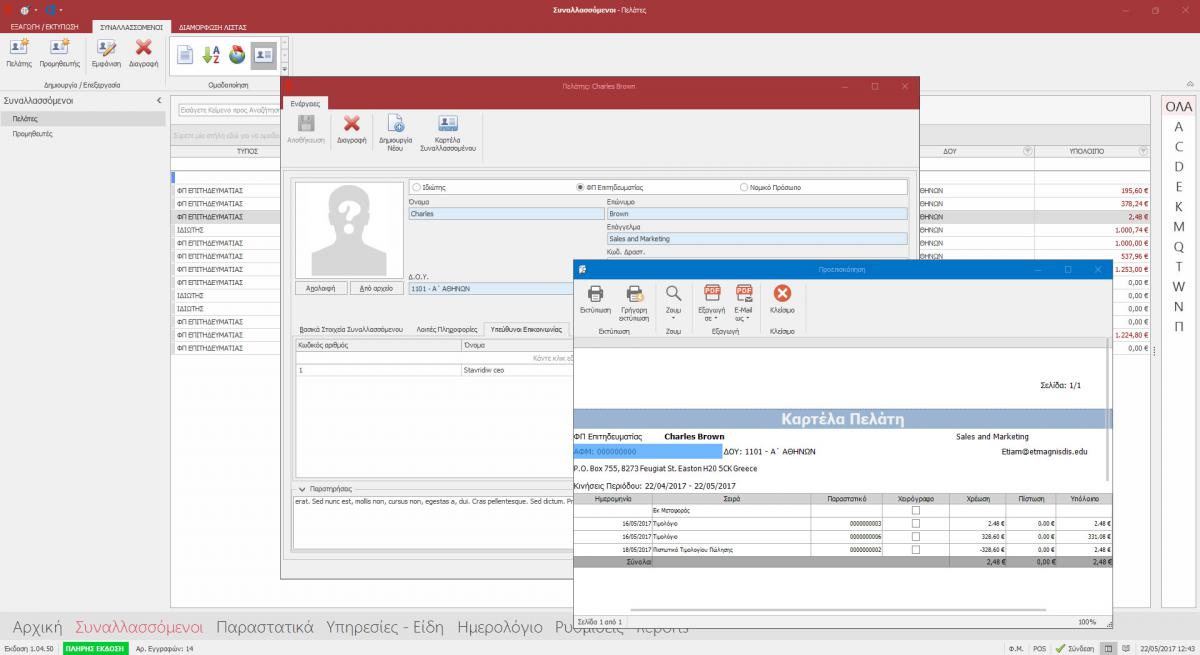1200x655 pixels.
Task: Select the Ιδιώτης radio button
Action: click(x=416, y=187)
